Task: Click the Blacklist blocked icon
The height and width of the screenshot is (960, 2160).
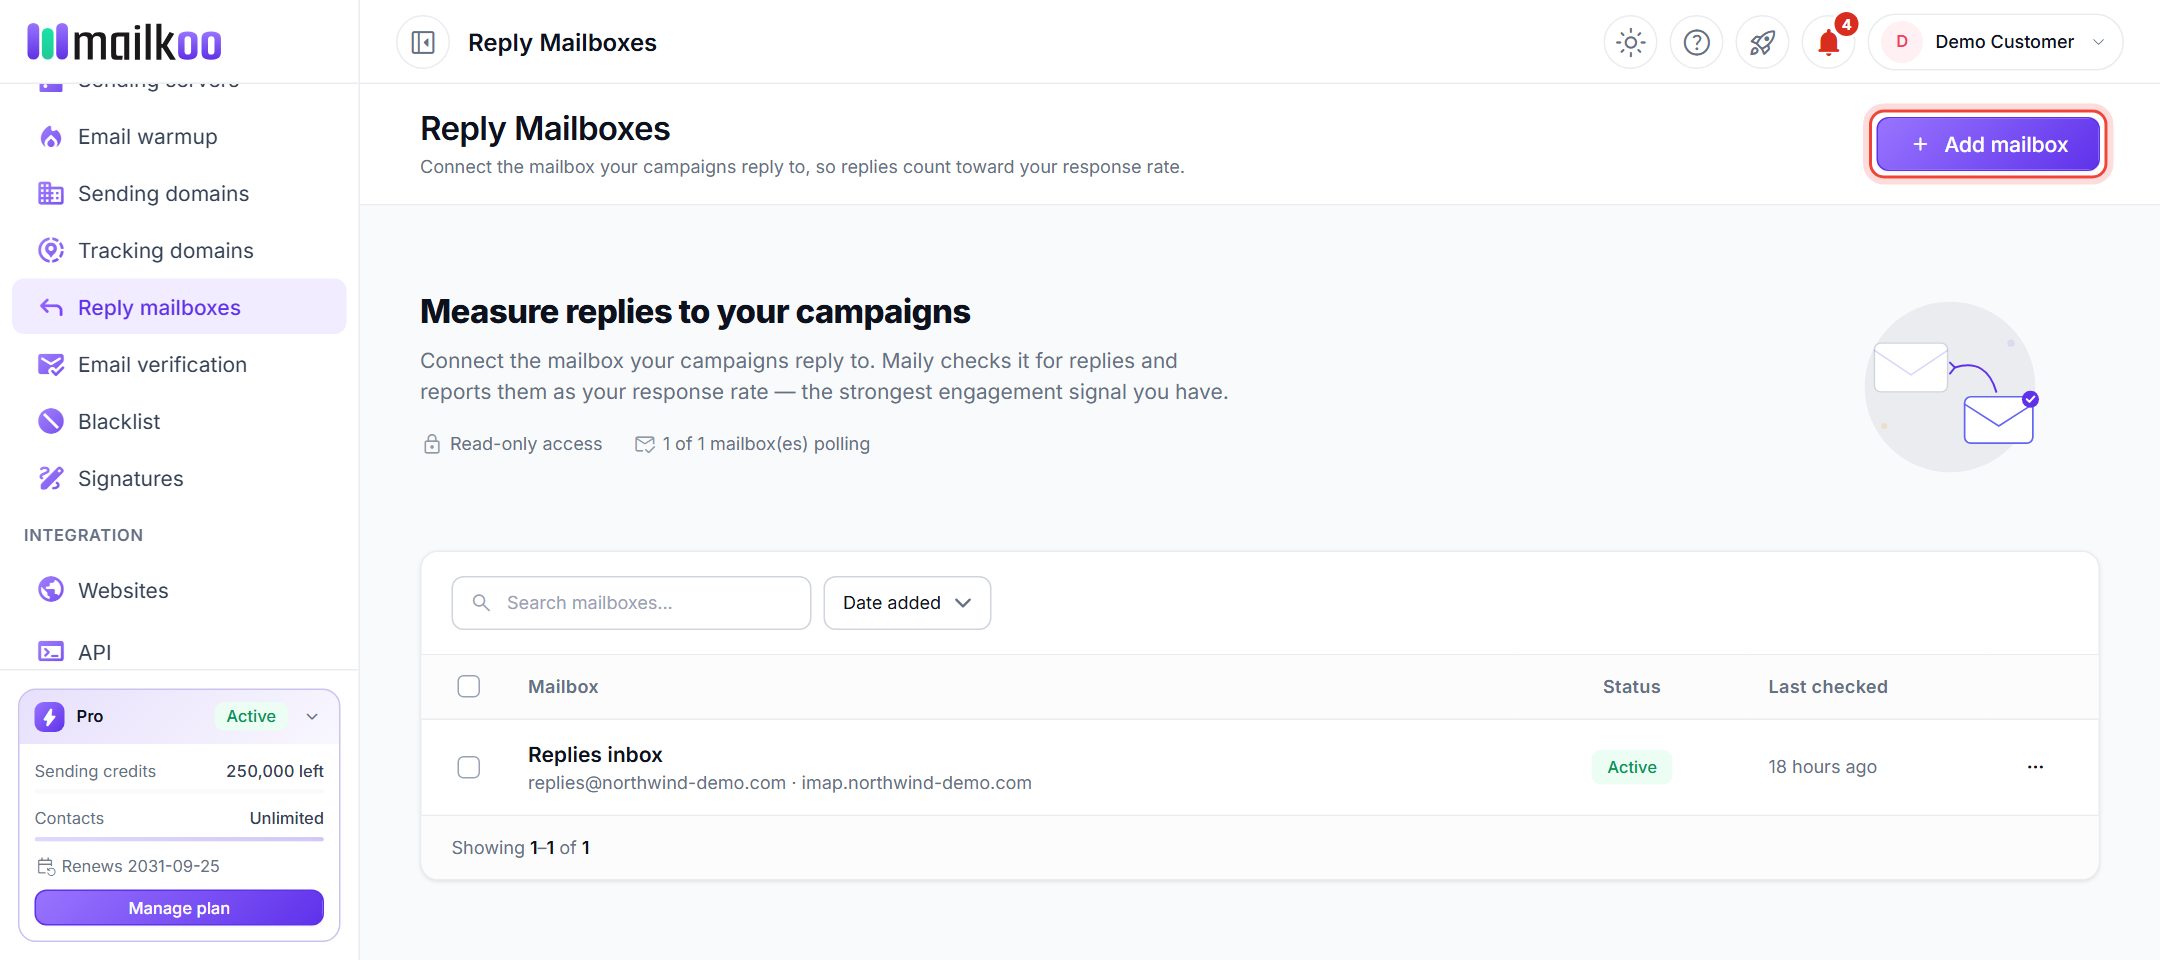Action: coord(51,422)
